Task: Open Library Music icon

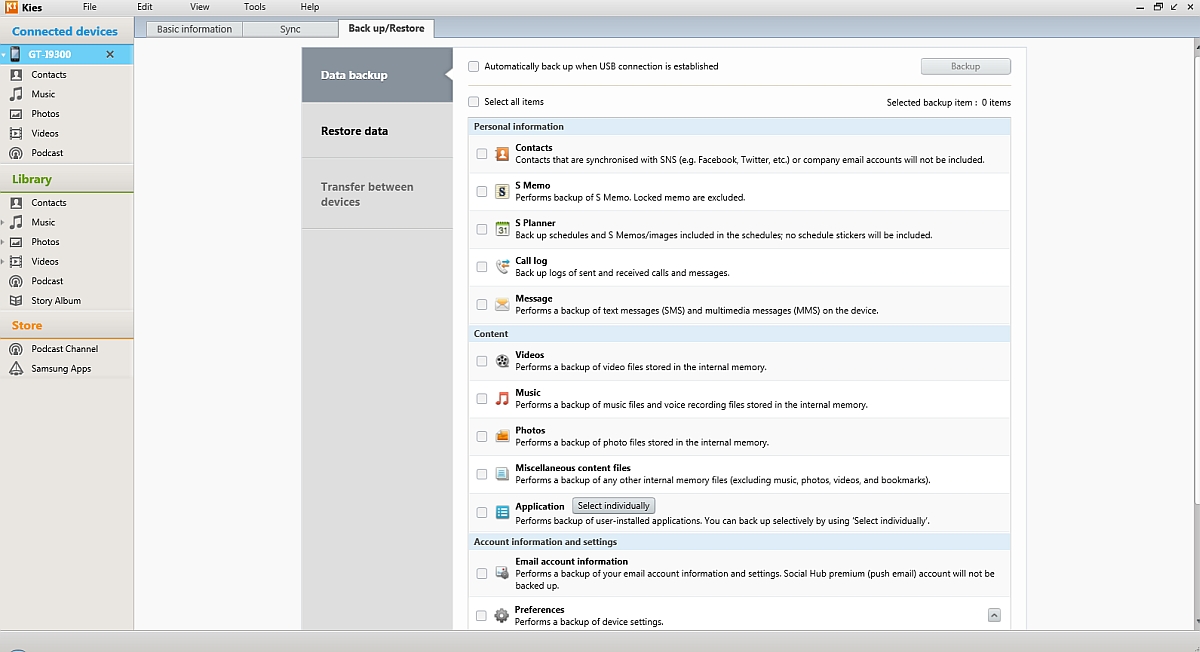Action: pyautogui.click(x=15, y=222)
